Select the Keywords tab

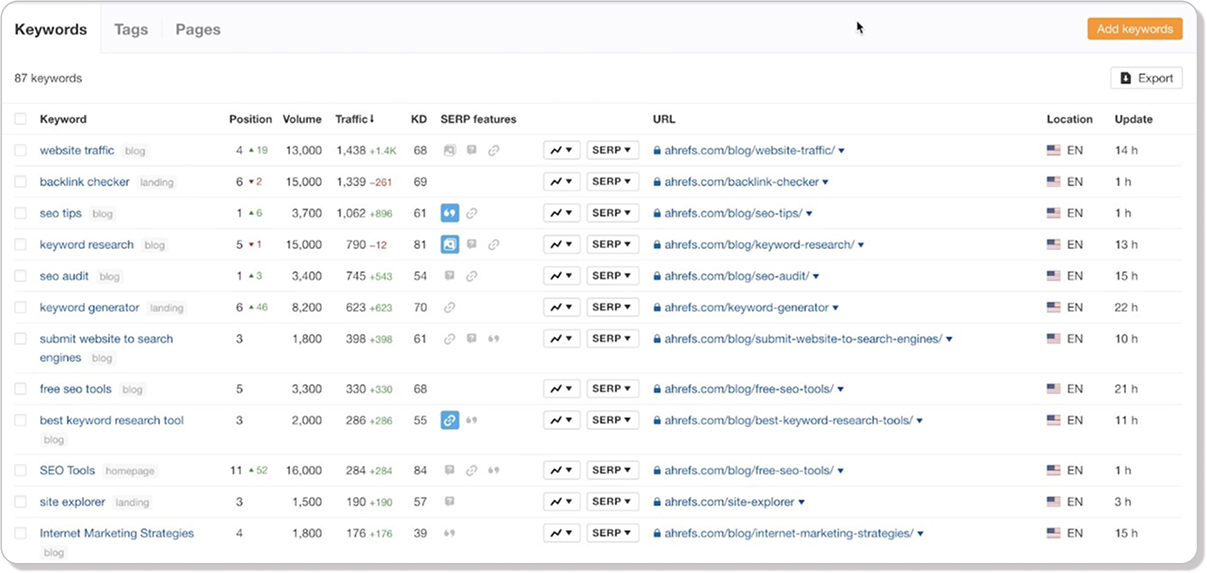point(51,29)
